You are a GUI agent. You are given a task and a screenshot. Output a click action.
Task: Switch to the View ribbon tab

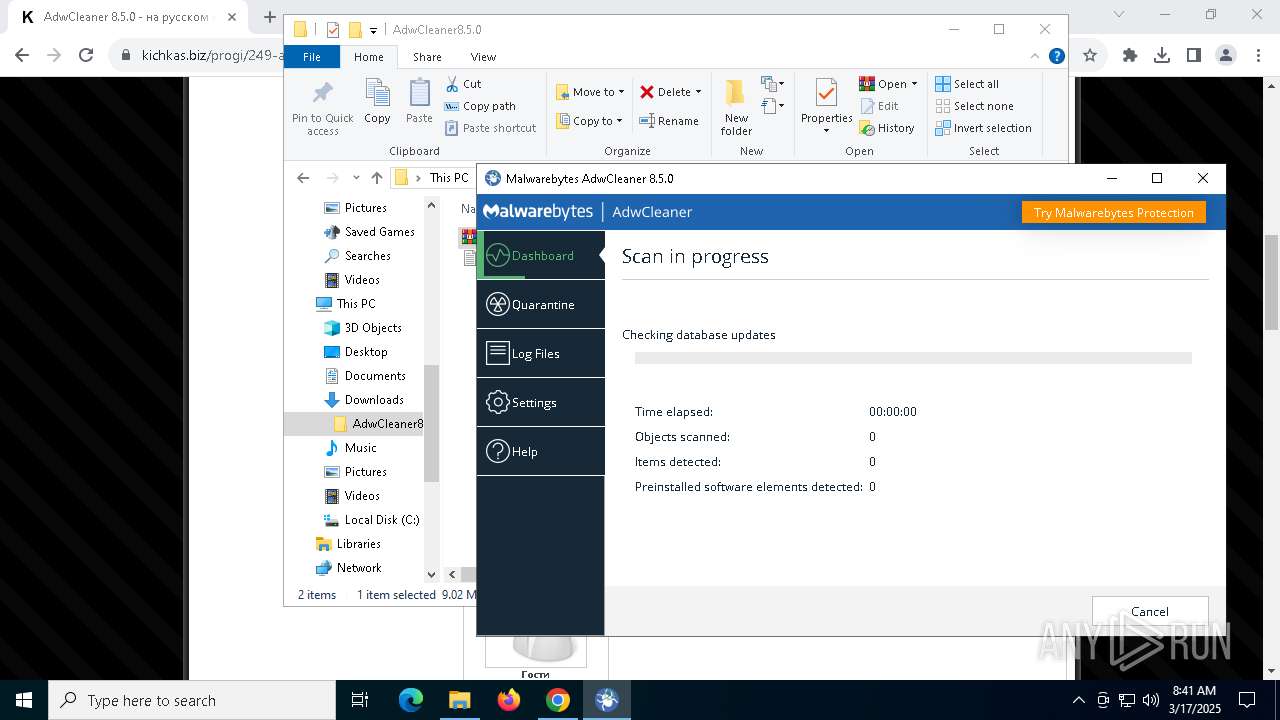point(483,57)
